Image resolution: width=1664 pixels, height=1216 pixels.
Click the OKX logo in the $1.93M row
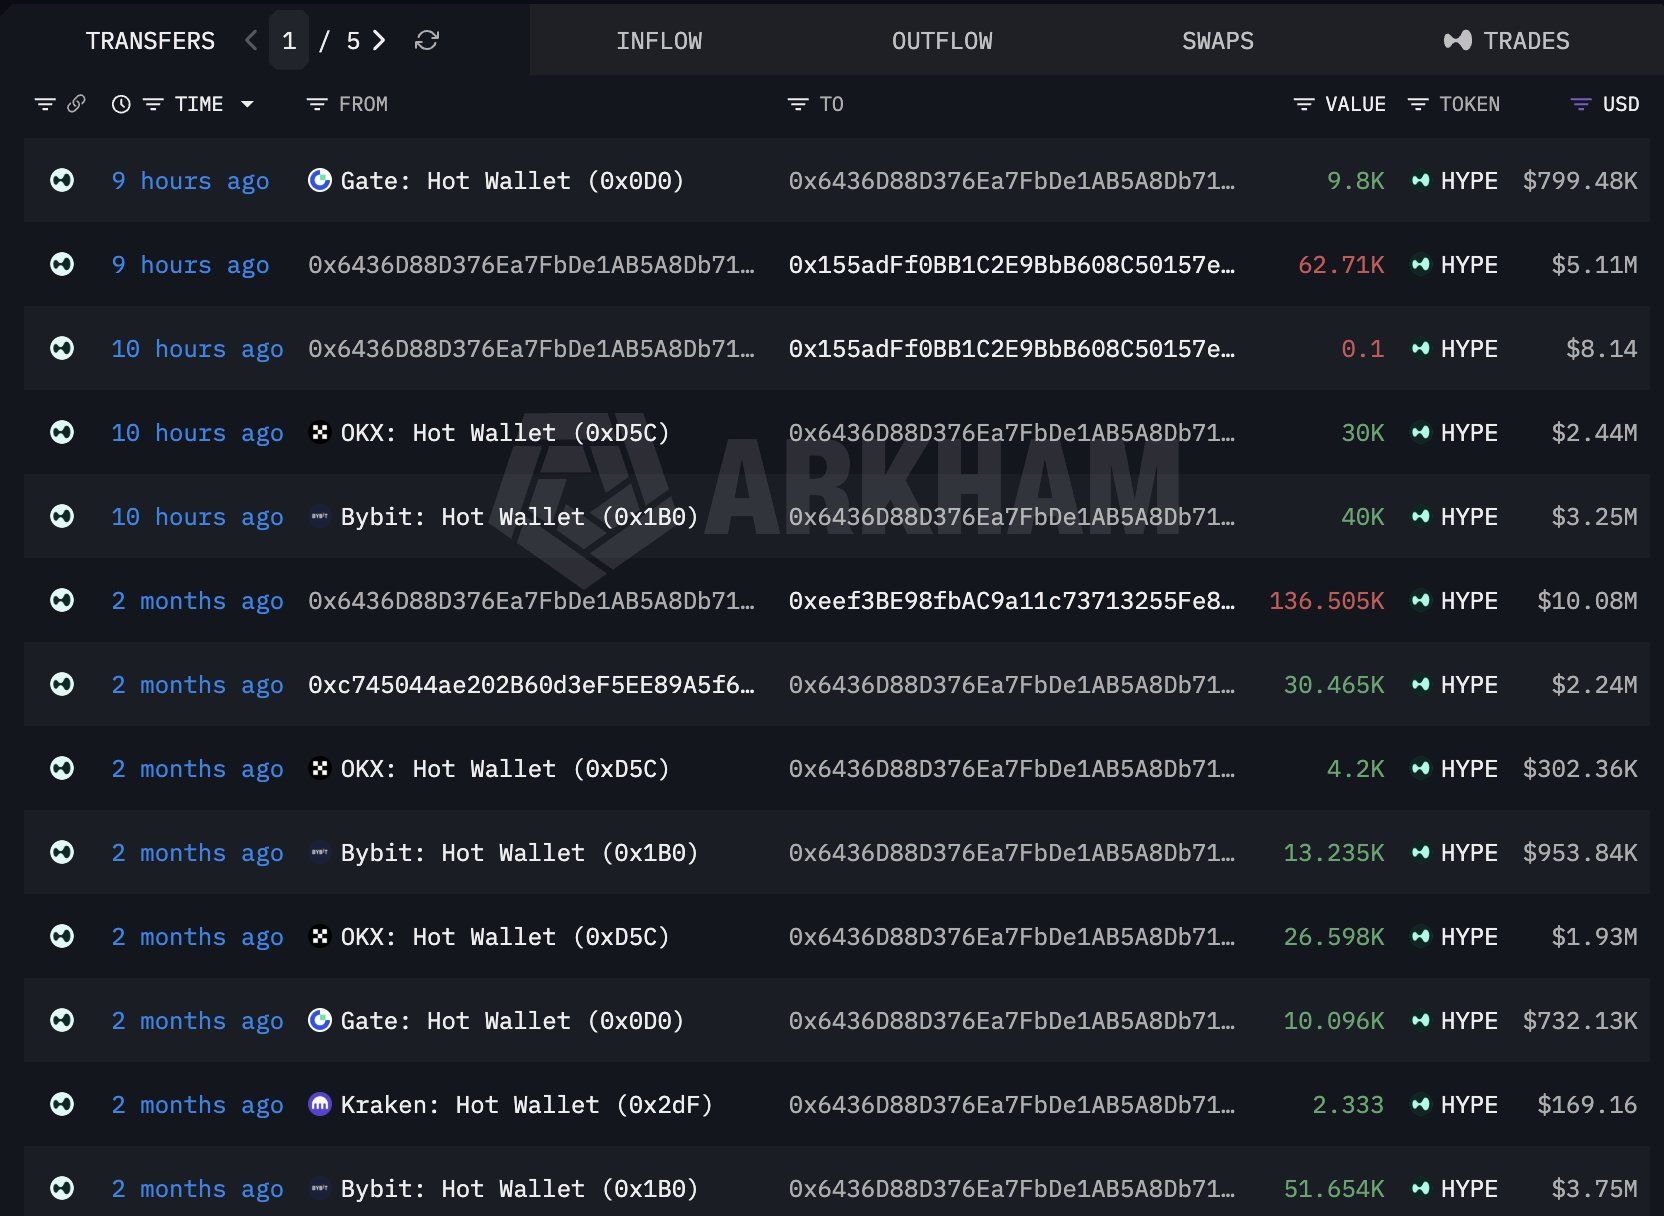click(x=320, y=936)
